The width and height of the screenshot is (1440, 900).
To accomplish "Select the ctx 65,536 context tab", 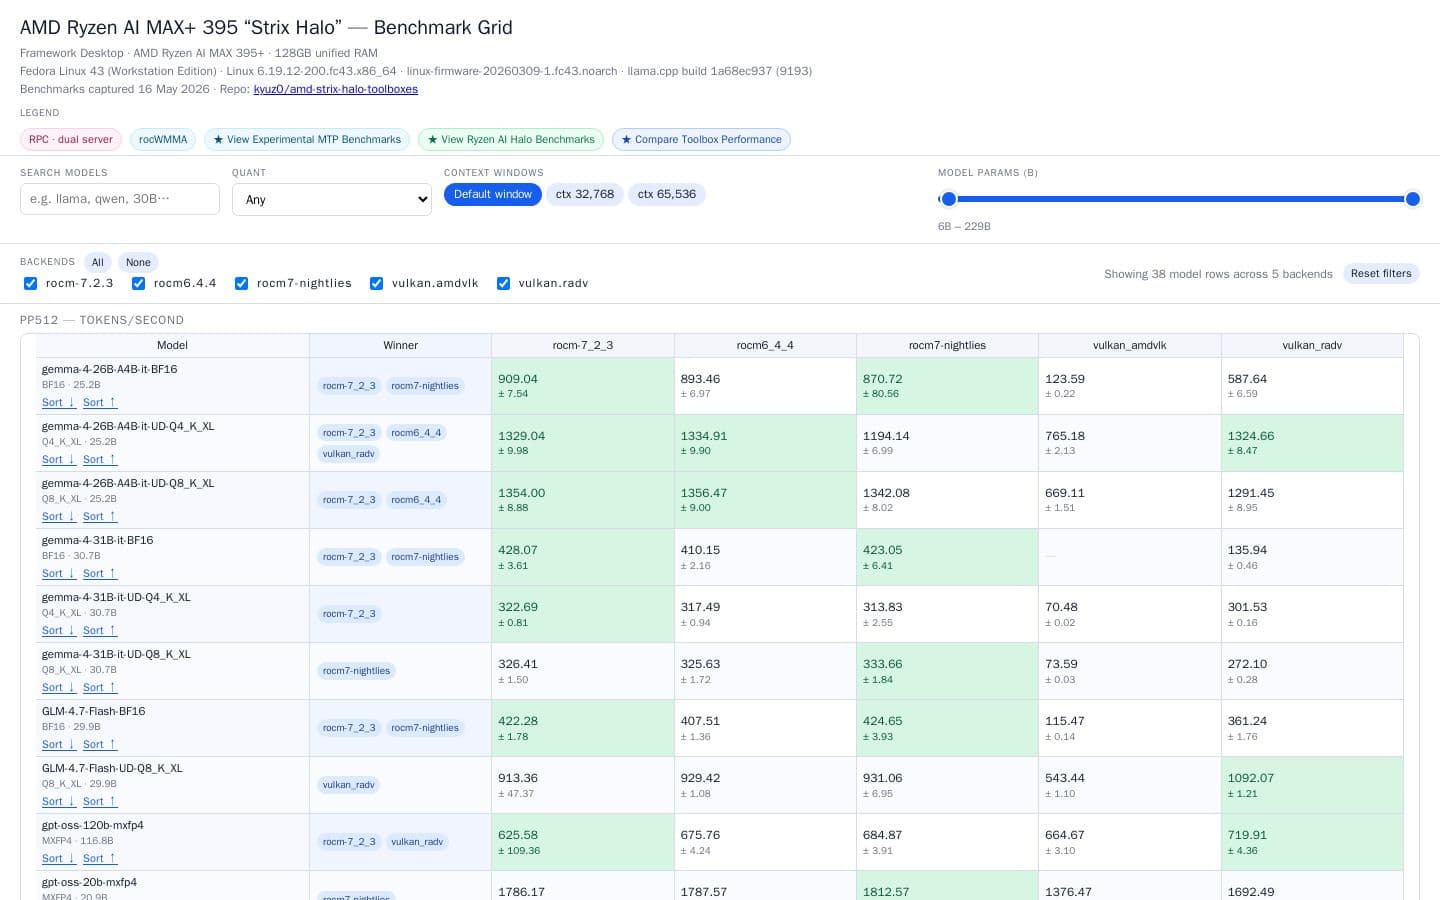I will click(x=667, y=194).
